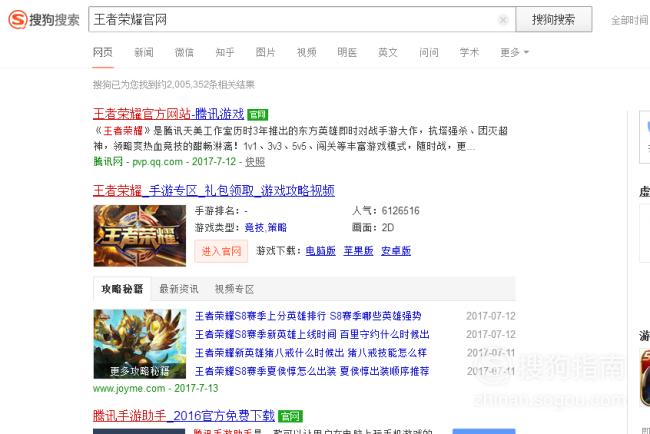
Task: Open 王者荣耀官方网站-腾讯游戏 result
Action: point(168,114)
